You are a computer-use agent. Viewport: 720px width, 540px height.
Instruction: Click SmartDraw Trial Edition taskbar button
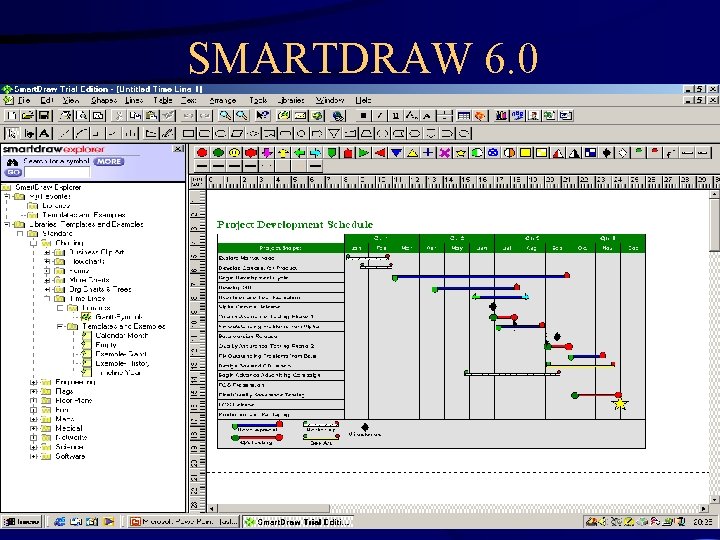tap(298, 522)
